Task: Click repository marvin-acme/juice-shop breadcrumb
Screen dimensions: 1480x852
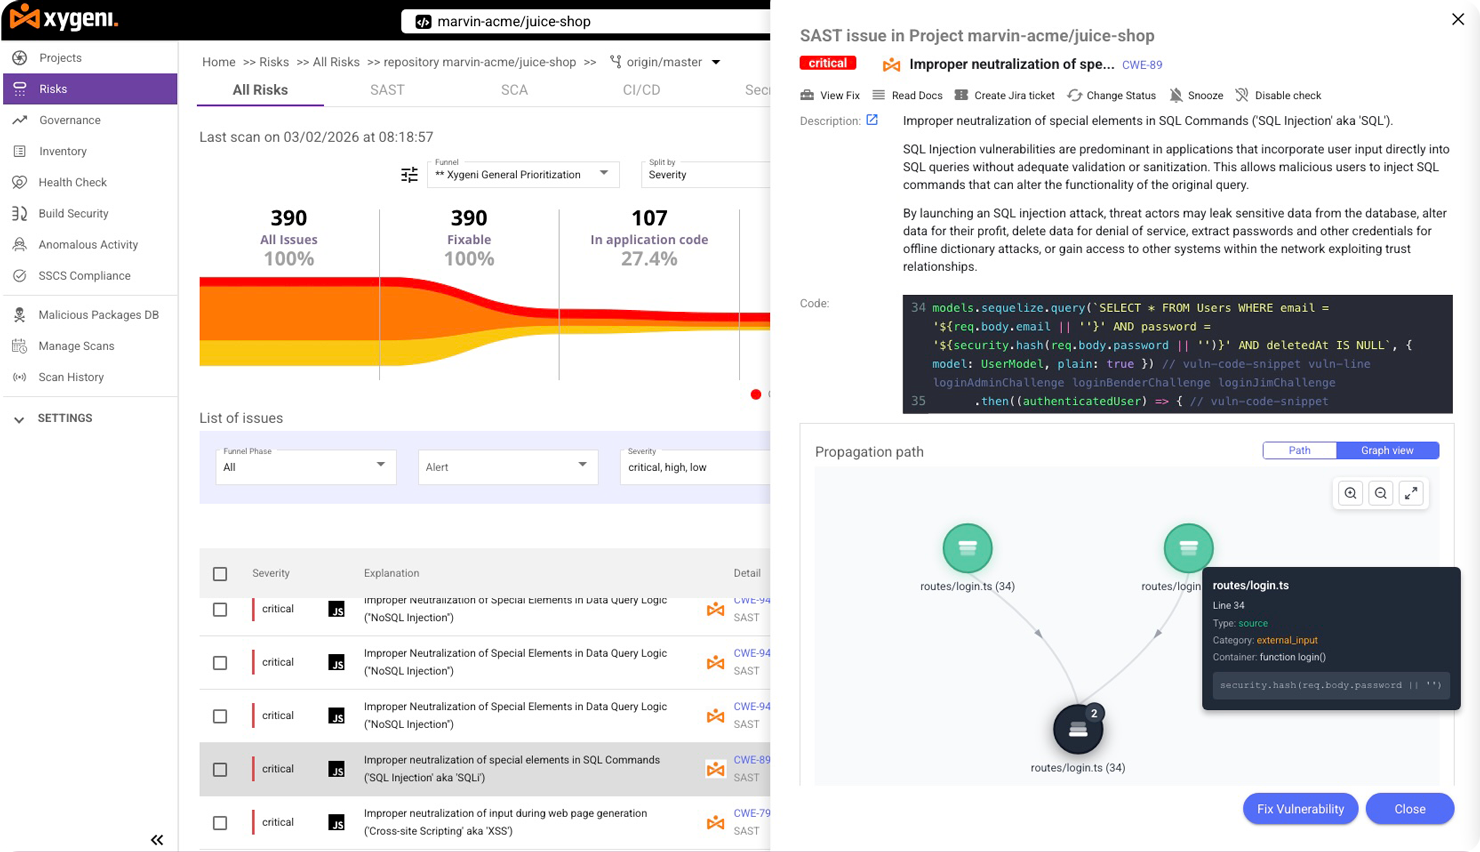Action: coord(480,62)
